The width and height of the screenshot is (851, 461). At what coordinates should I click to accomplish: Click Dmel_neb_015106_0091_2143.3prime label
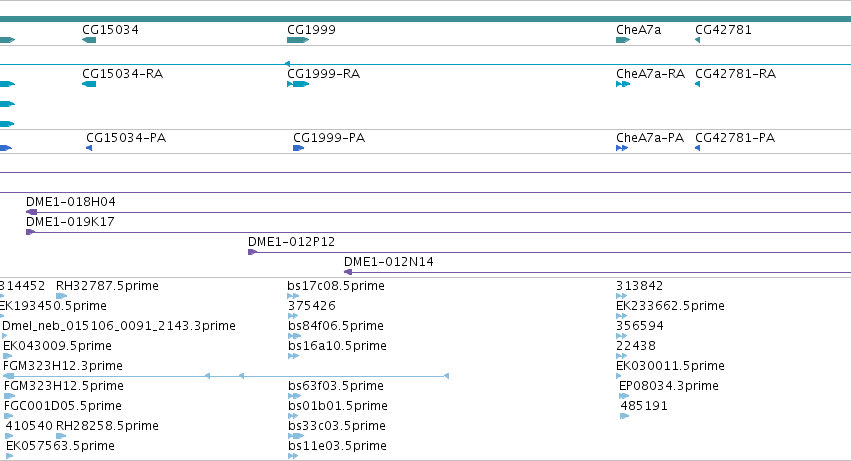(x=119, y=326)
